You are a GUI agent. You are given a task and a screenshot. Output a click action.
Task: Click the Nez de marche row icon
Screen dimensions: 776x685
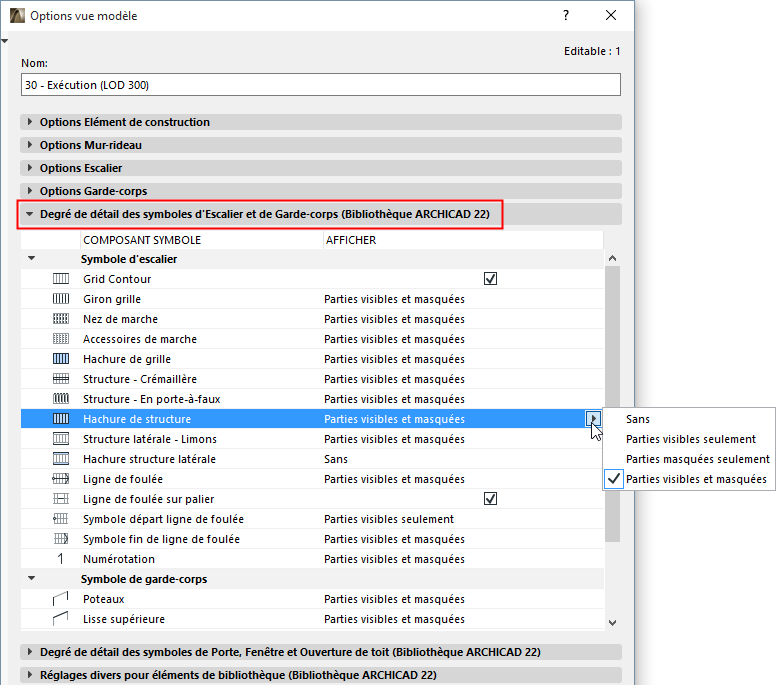click(x=61, y=319)
